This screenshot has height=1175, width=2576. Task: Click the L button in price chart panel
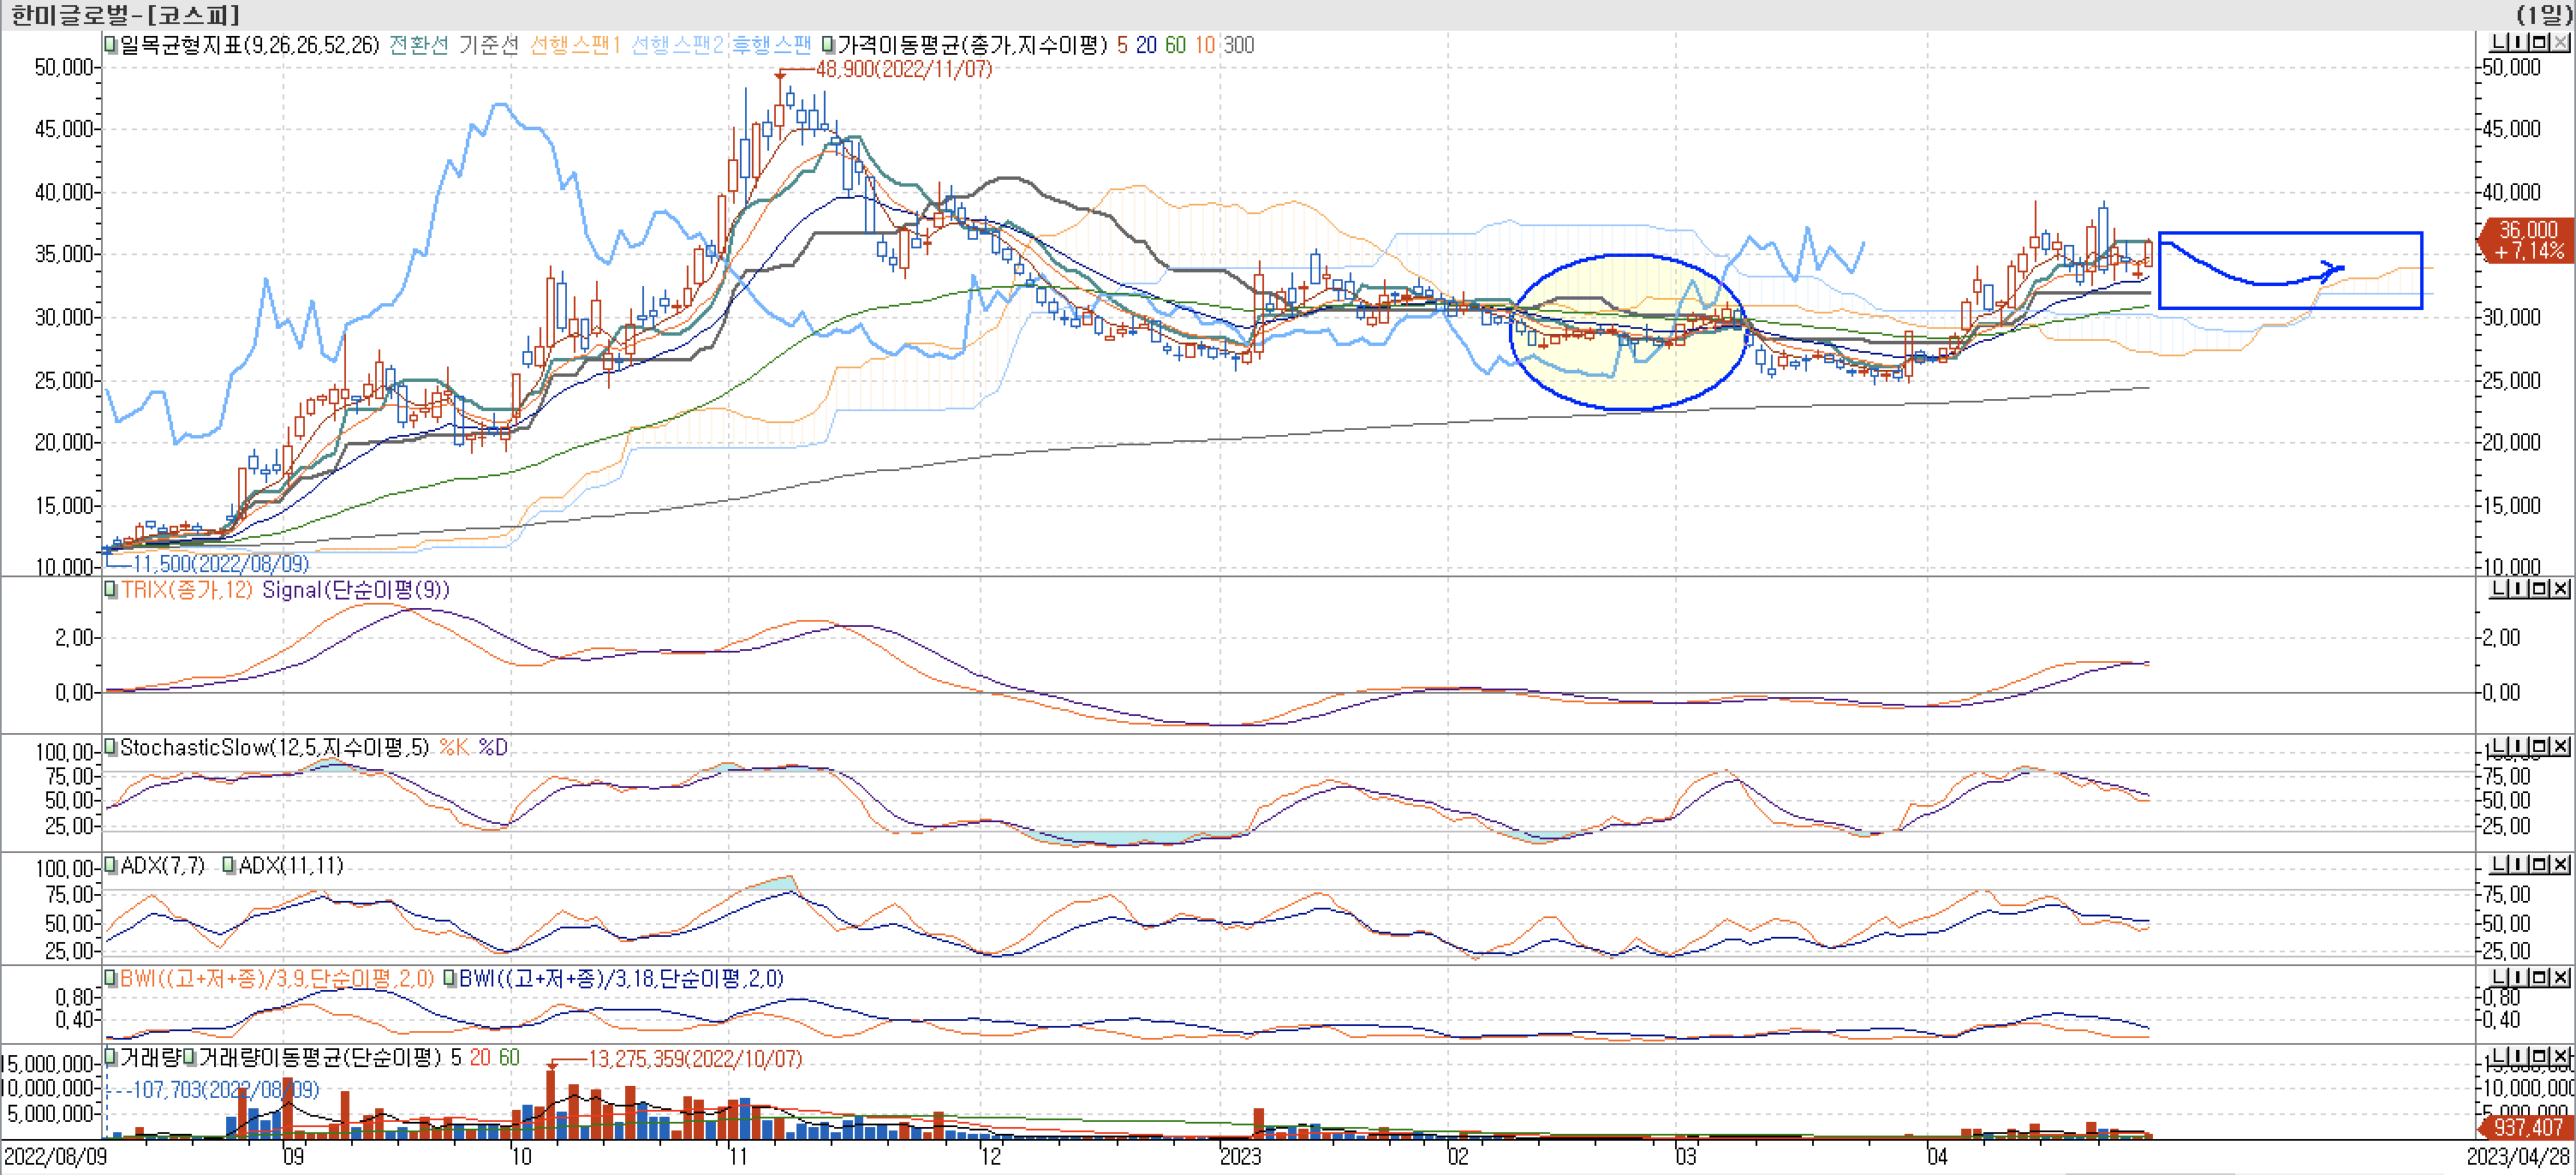(2499, 42)
